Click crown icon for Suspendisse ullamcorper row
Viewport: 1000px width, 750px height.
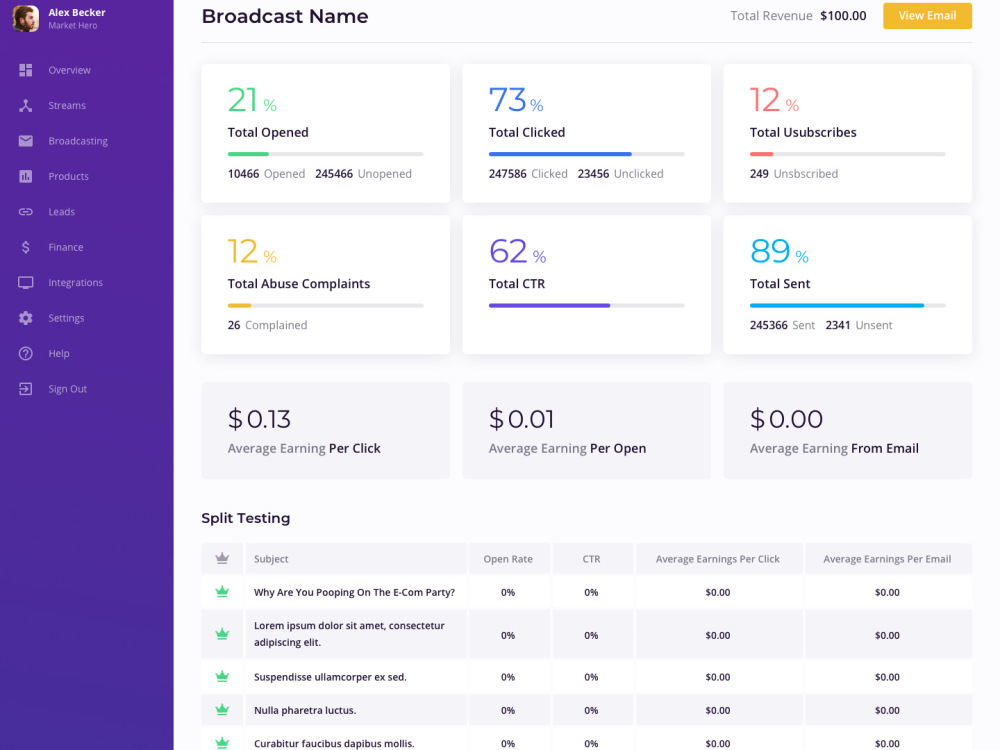tap(222, 677)
